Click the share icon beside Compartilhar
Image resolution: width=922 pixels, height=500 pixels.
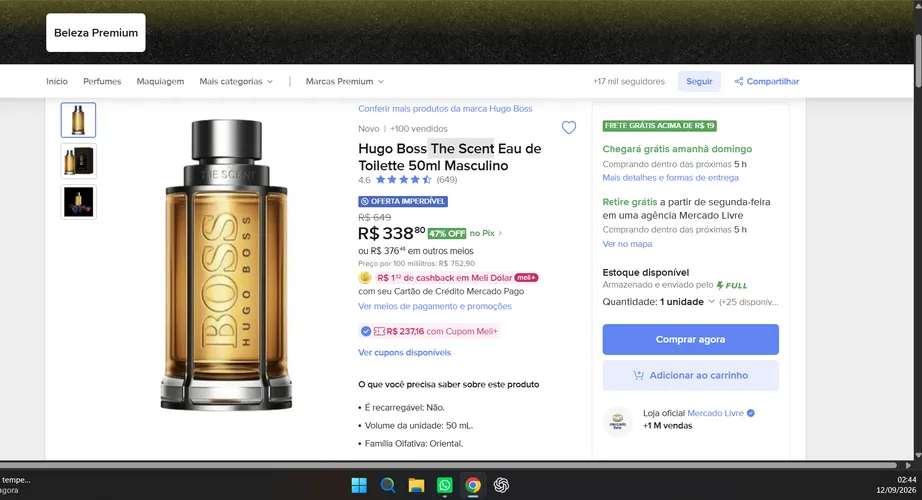[x=739, y=81]
